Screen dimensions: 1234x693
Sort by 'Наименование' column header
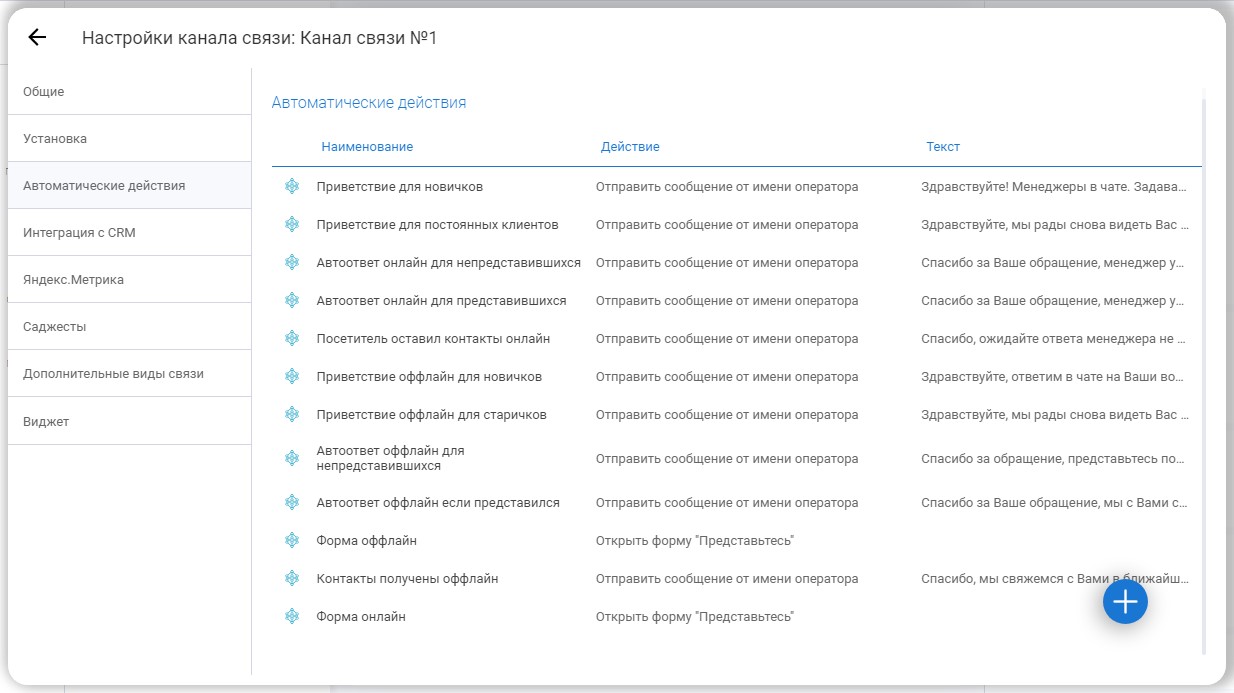point(367,147)
